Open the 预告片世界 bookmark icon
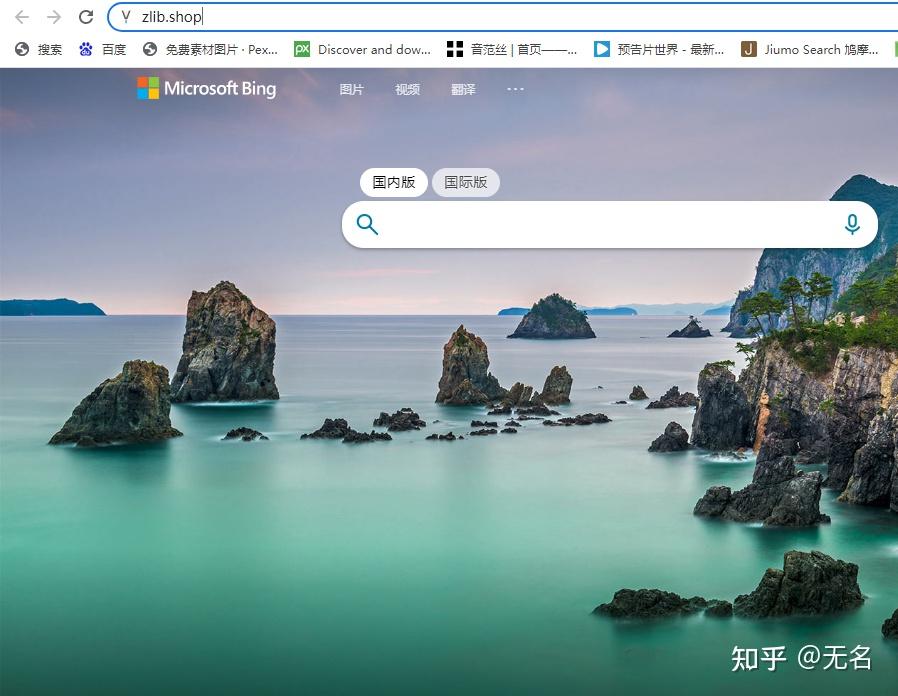898x696 pixels. (x=601, y=49)
